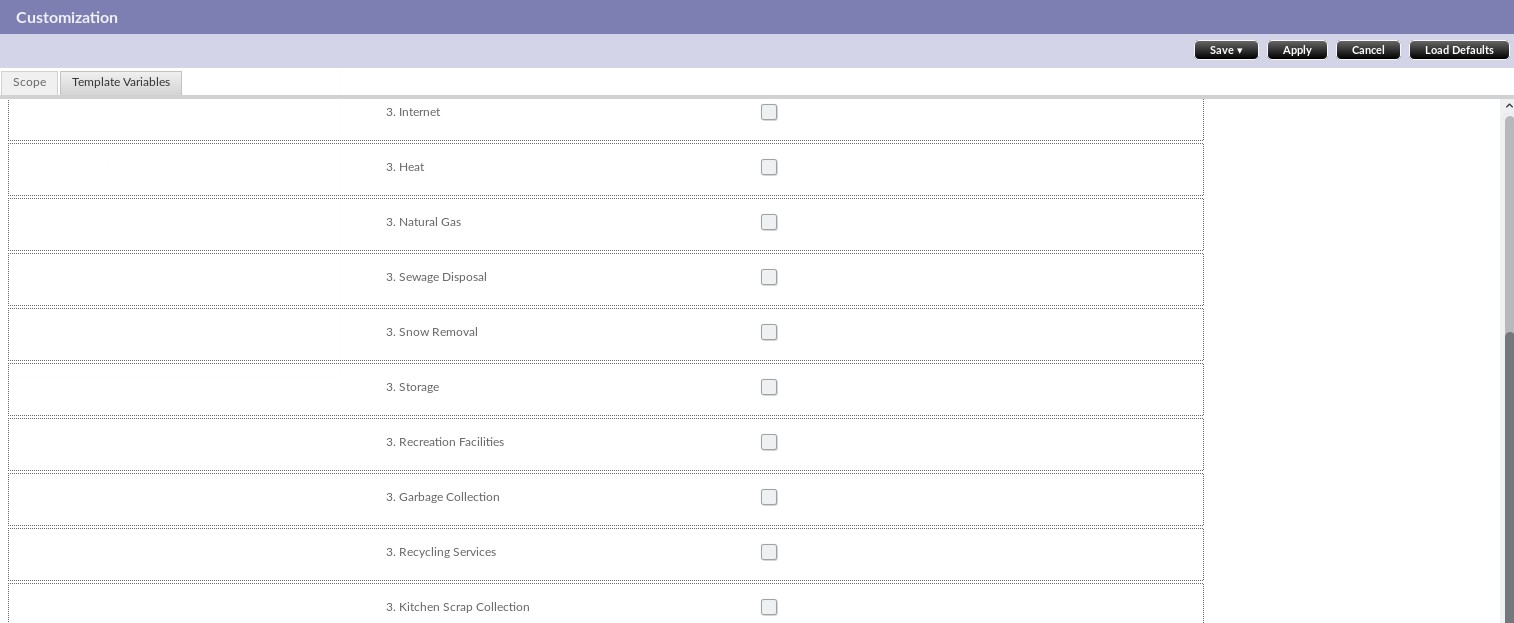Click the scrollbar up arrow
This screenshot has height=623, width=1514.
pos(1509,106)
